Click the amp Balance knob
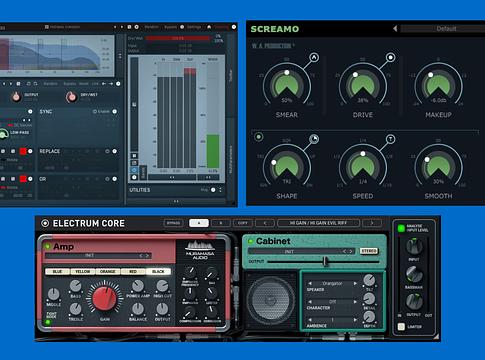The height and width of the screenshot is (360, 485). coord(138,309)
